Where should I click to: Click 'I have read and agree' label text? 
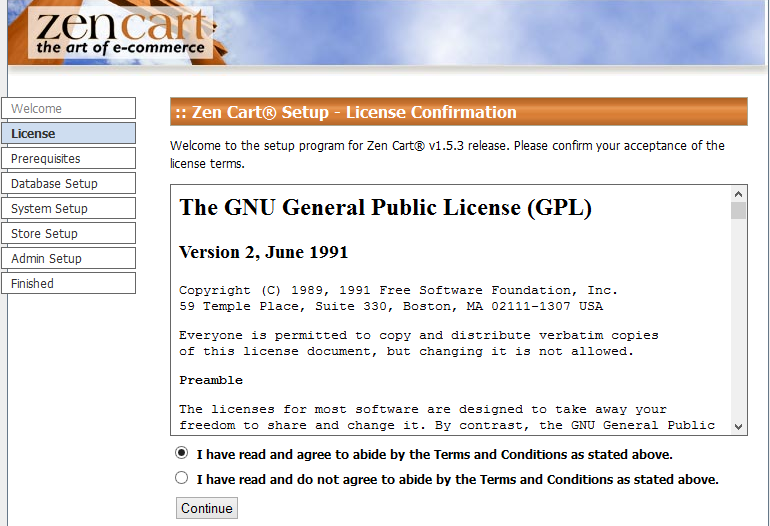435,454
